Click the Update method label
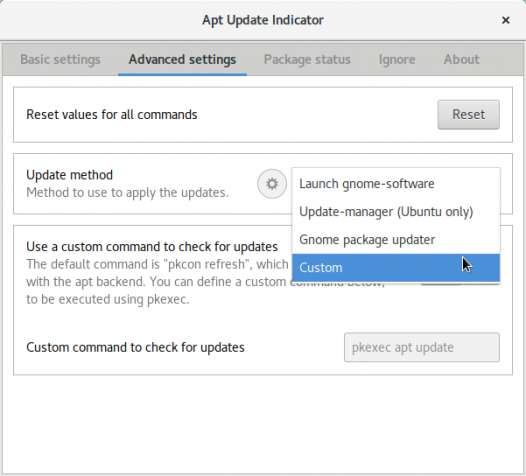526x476 pixels. (x=69, y=175)
